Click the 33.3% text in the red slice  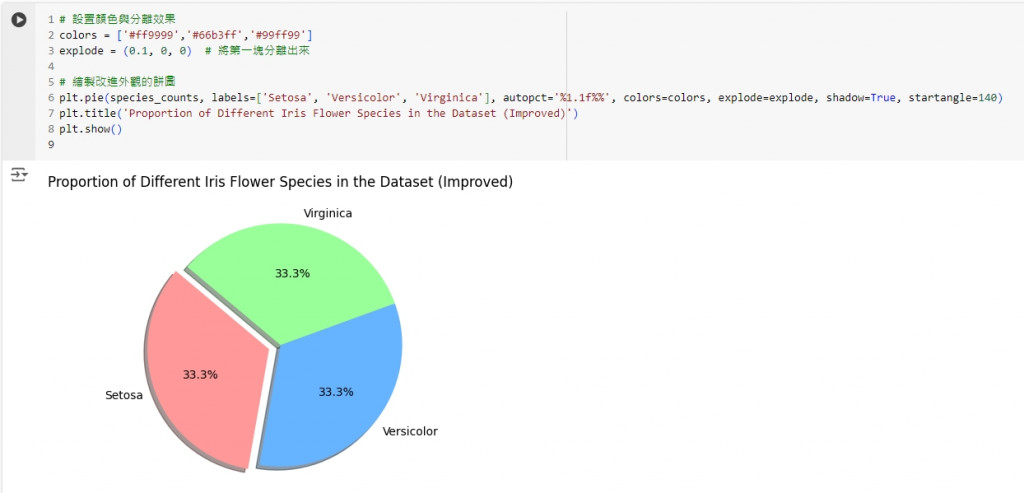[x=200, y=374]
